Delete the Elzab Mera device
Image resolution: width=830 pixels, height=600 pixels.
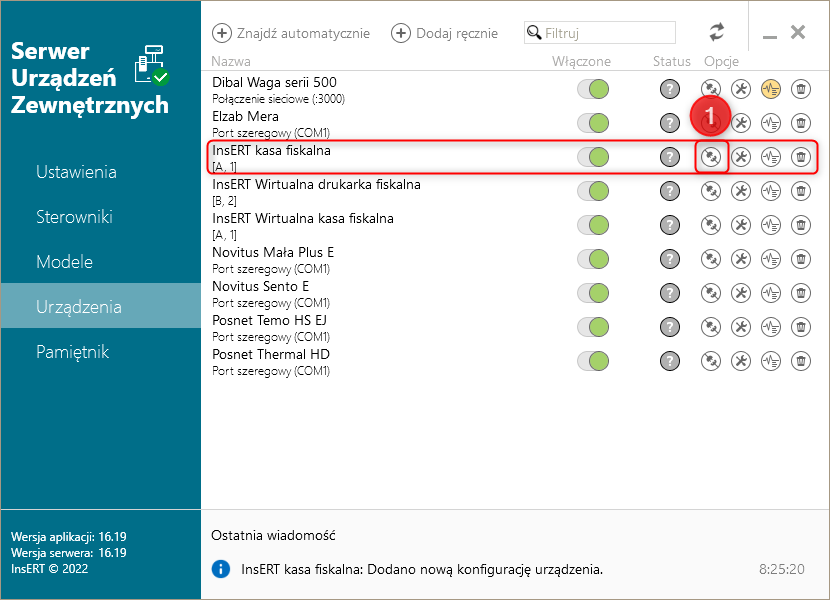(x=801, y=123)
